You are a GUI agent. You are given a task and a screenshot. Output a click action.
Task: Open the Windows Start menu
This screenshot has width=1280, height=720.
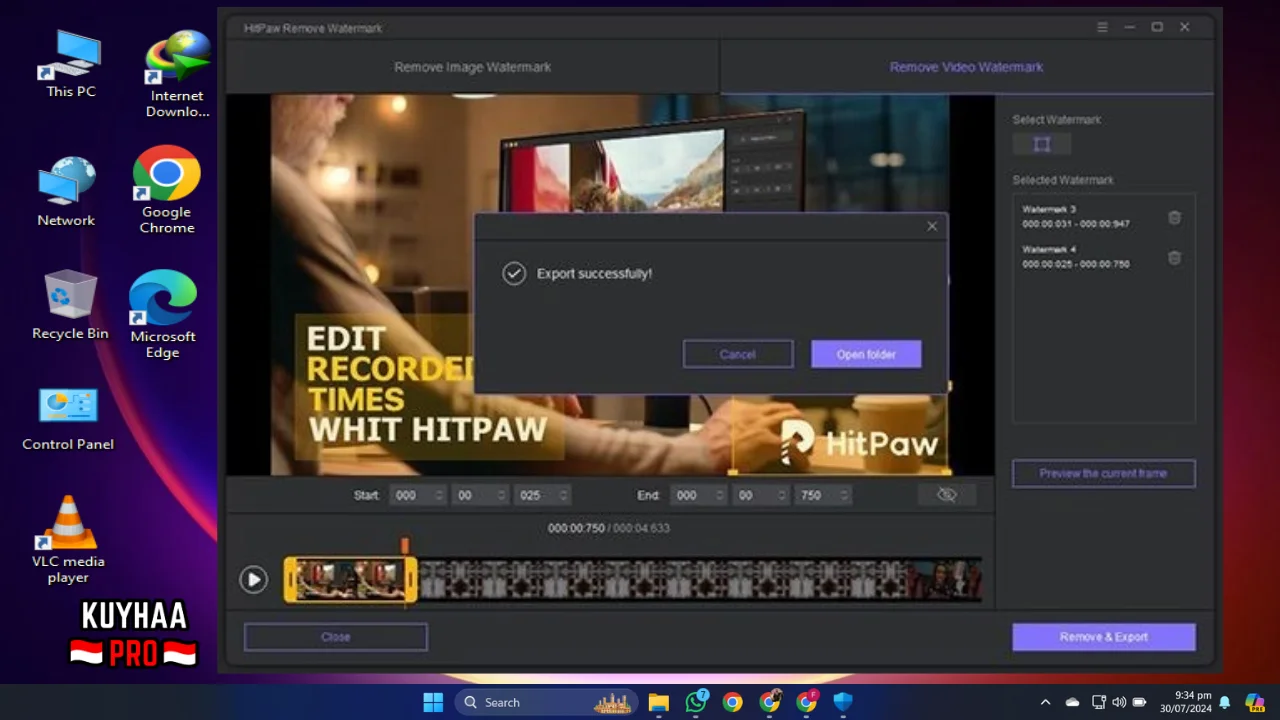(x=433, y=702)
